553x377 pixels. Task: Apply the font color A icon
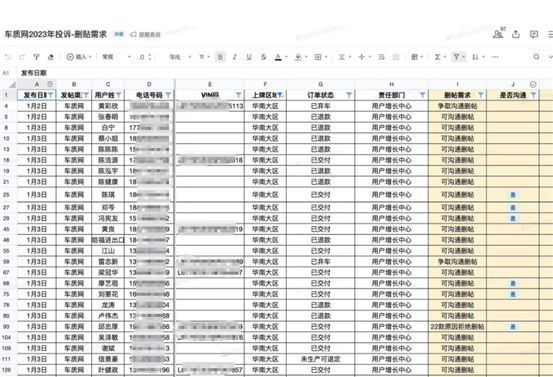coord(278,57)
